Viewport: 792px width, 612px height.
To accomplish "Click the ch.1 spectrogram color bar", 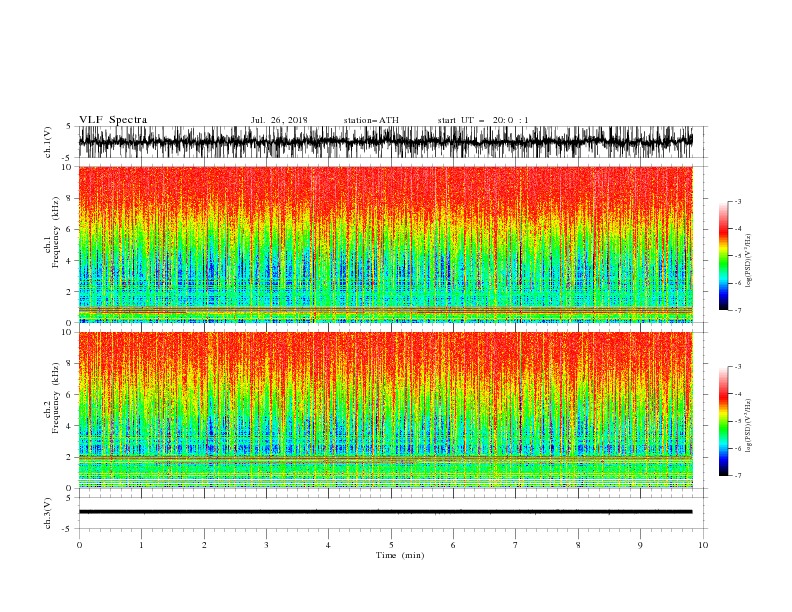I will point(723,256).
